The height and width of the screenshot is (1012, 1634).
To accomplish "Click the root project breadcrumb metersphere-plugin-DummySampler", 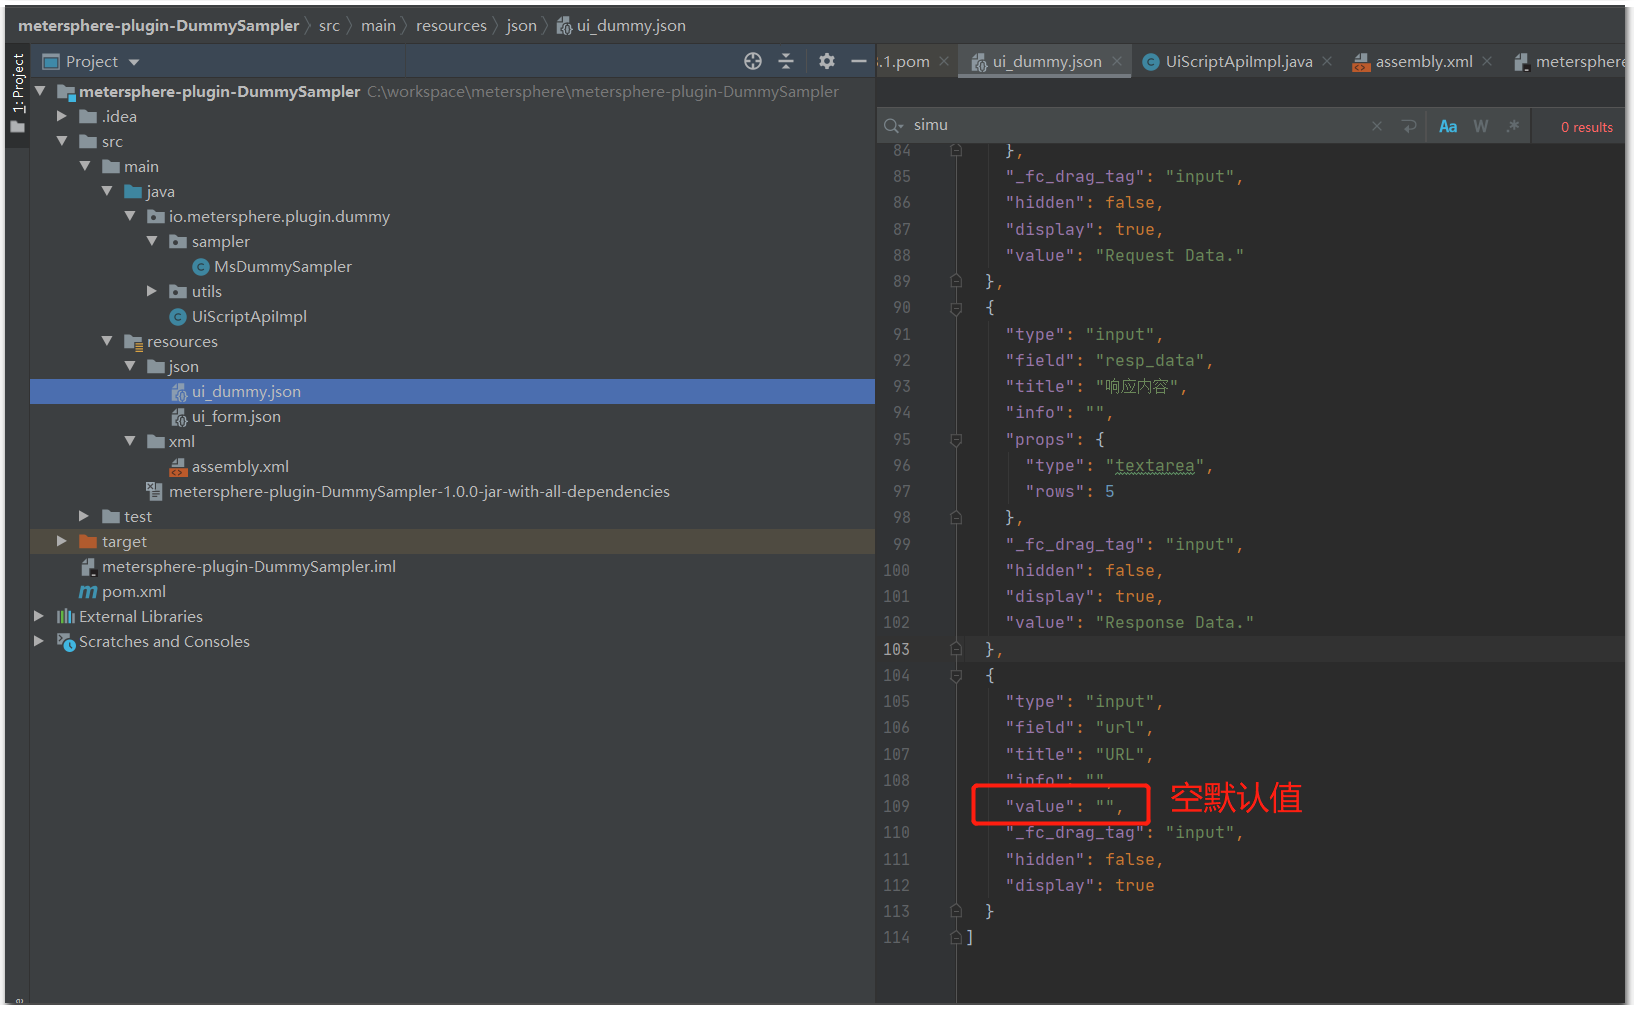I will coord(158,25).
